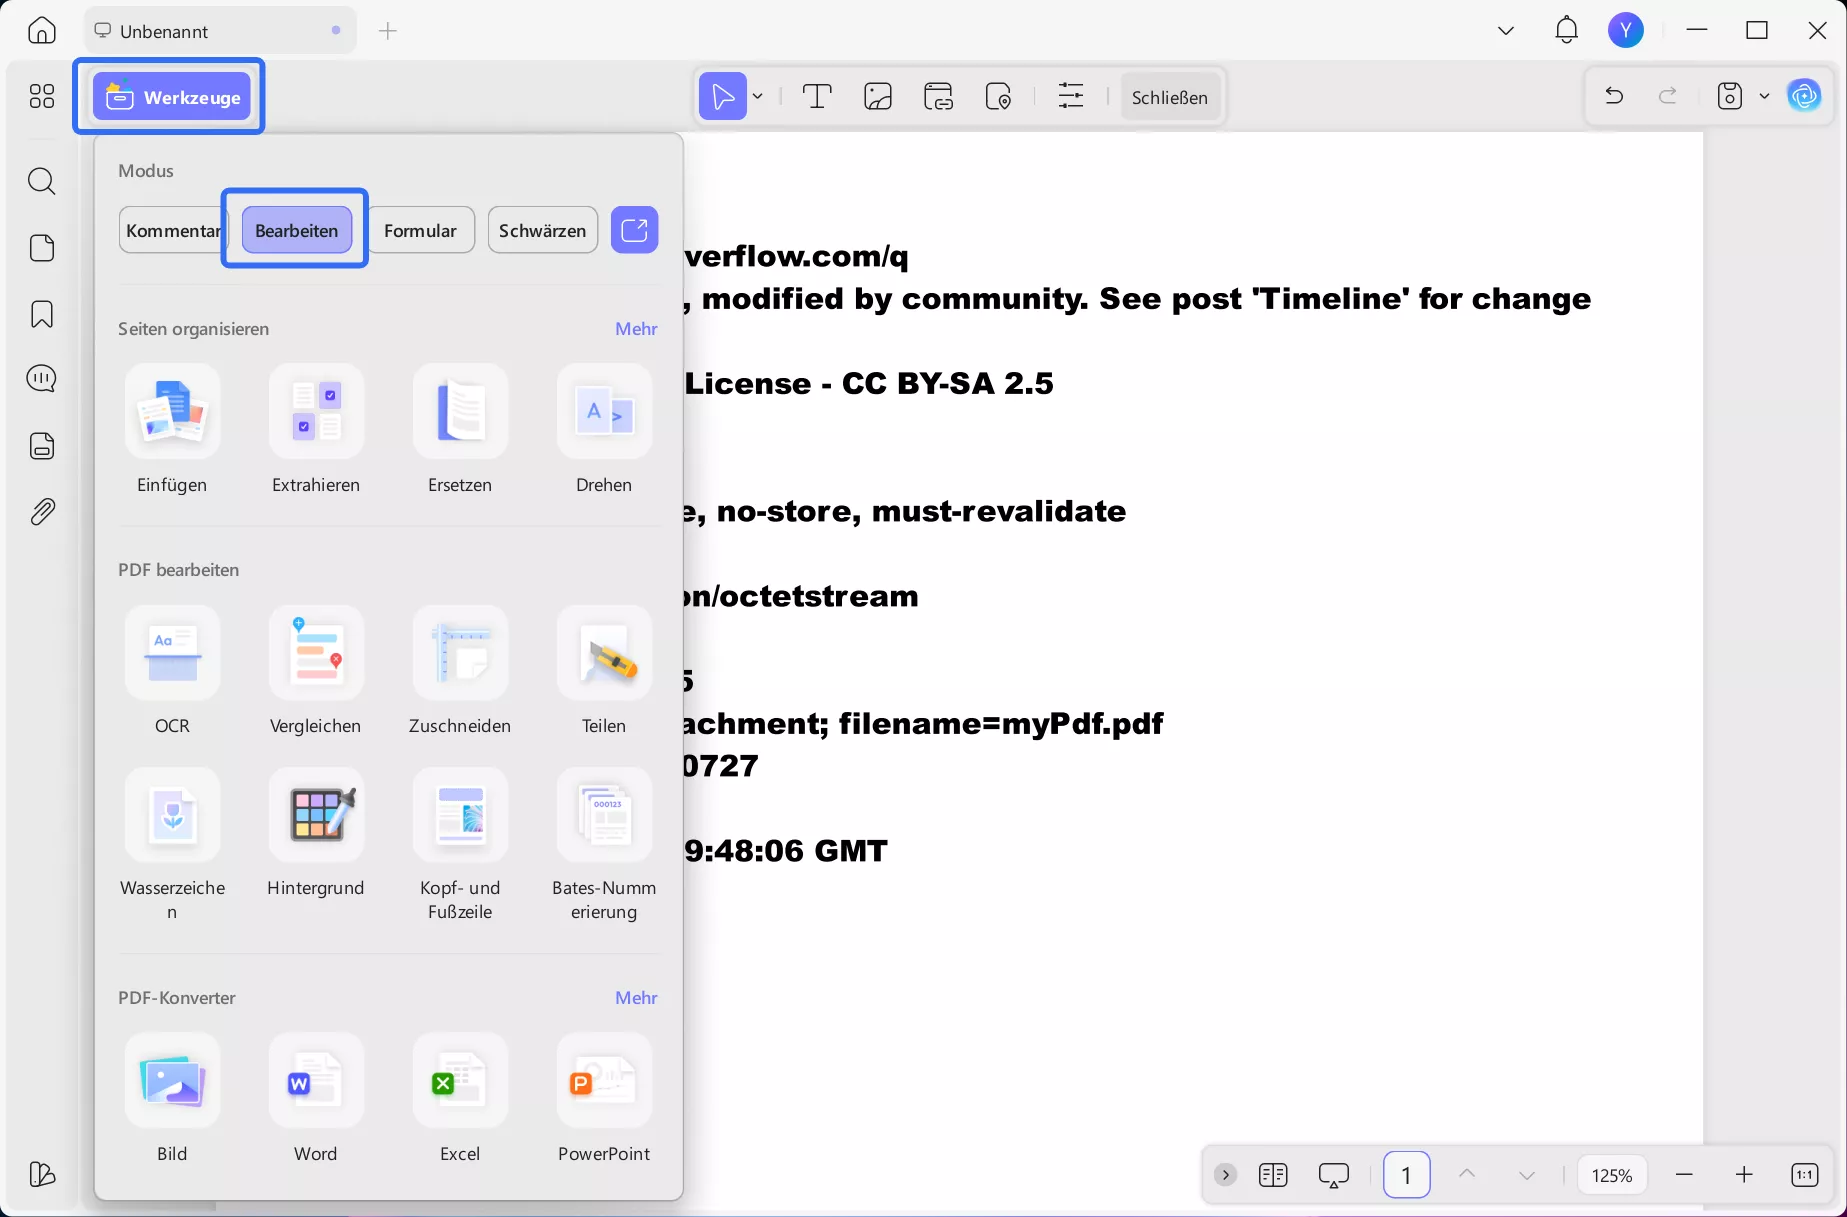
Task: Open the Teilen tool
Action: pos(604,671)
